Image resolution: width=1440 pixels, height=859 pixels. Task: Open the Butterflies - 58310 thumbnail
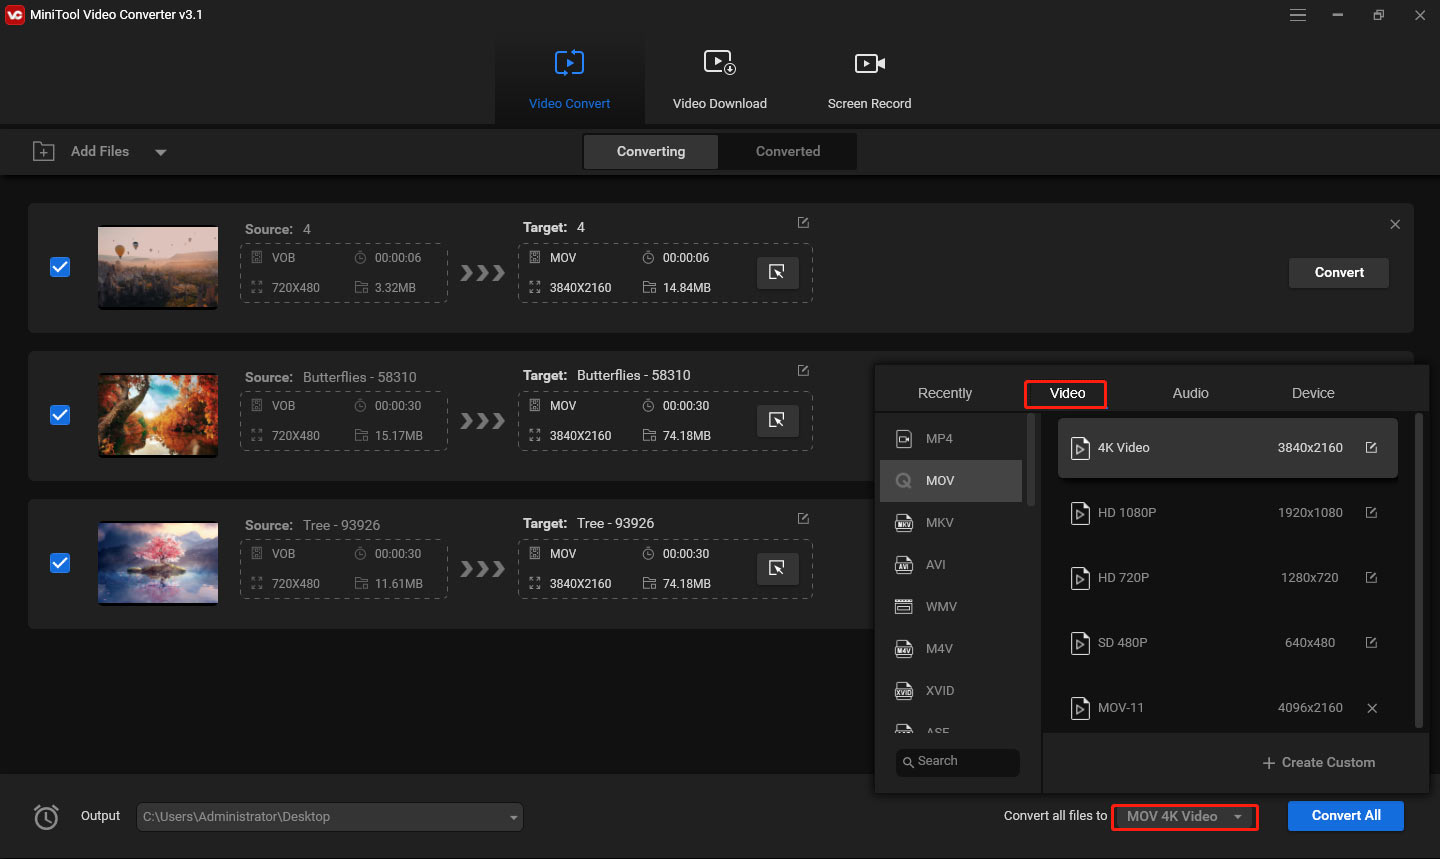point(158,415)
